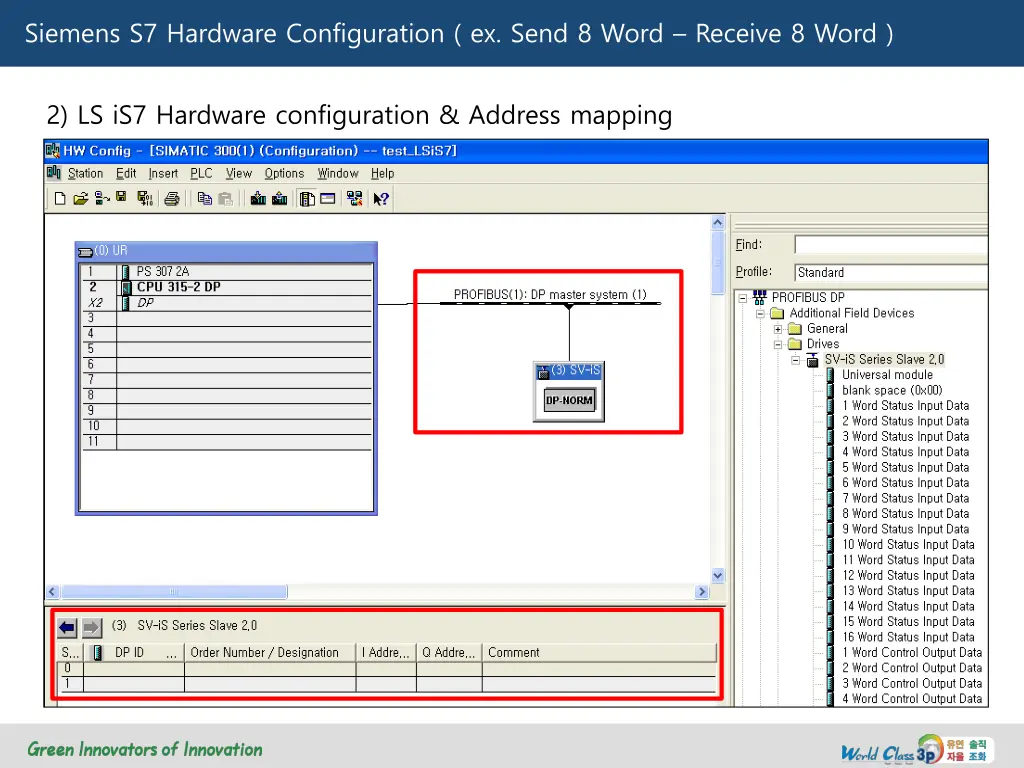Click the back arrow in slave detail pane

pyautogui.click(x=67, y=628)
